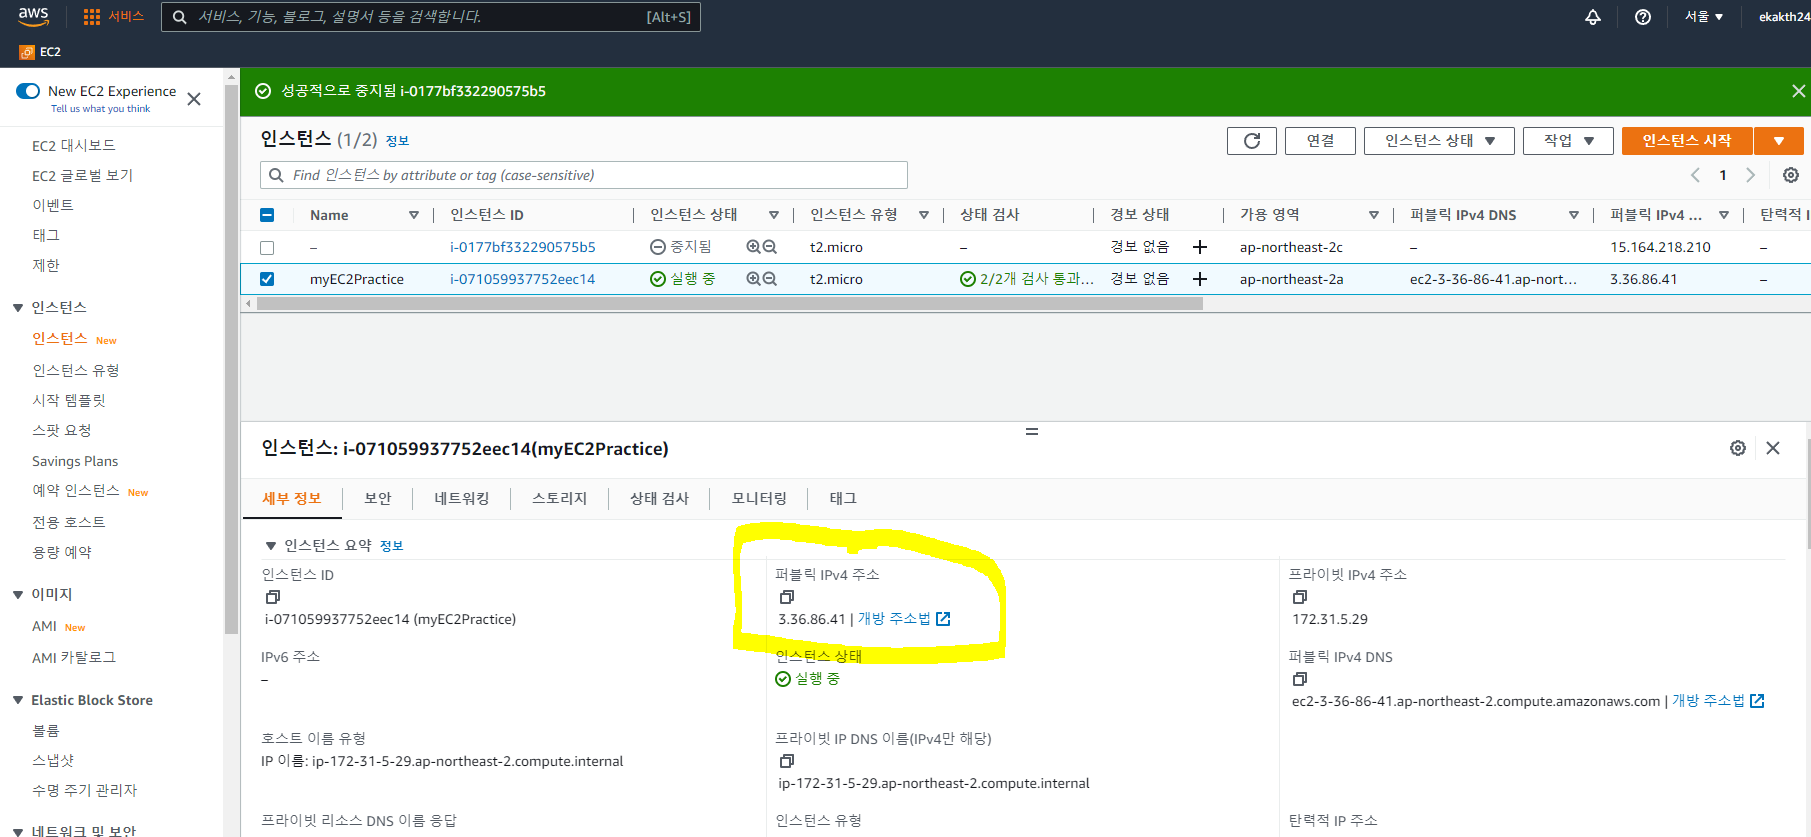The width and height of the screenshot is (1811, 837).
Task: Open the notifications bell icon
Action: 1593,17
